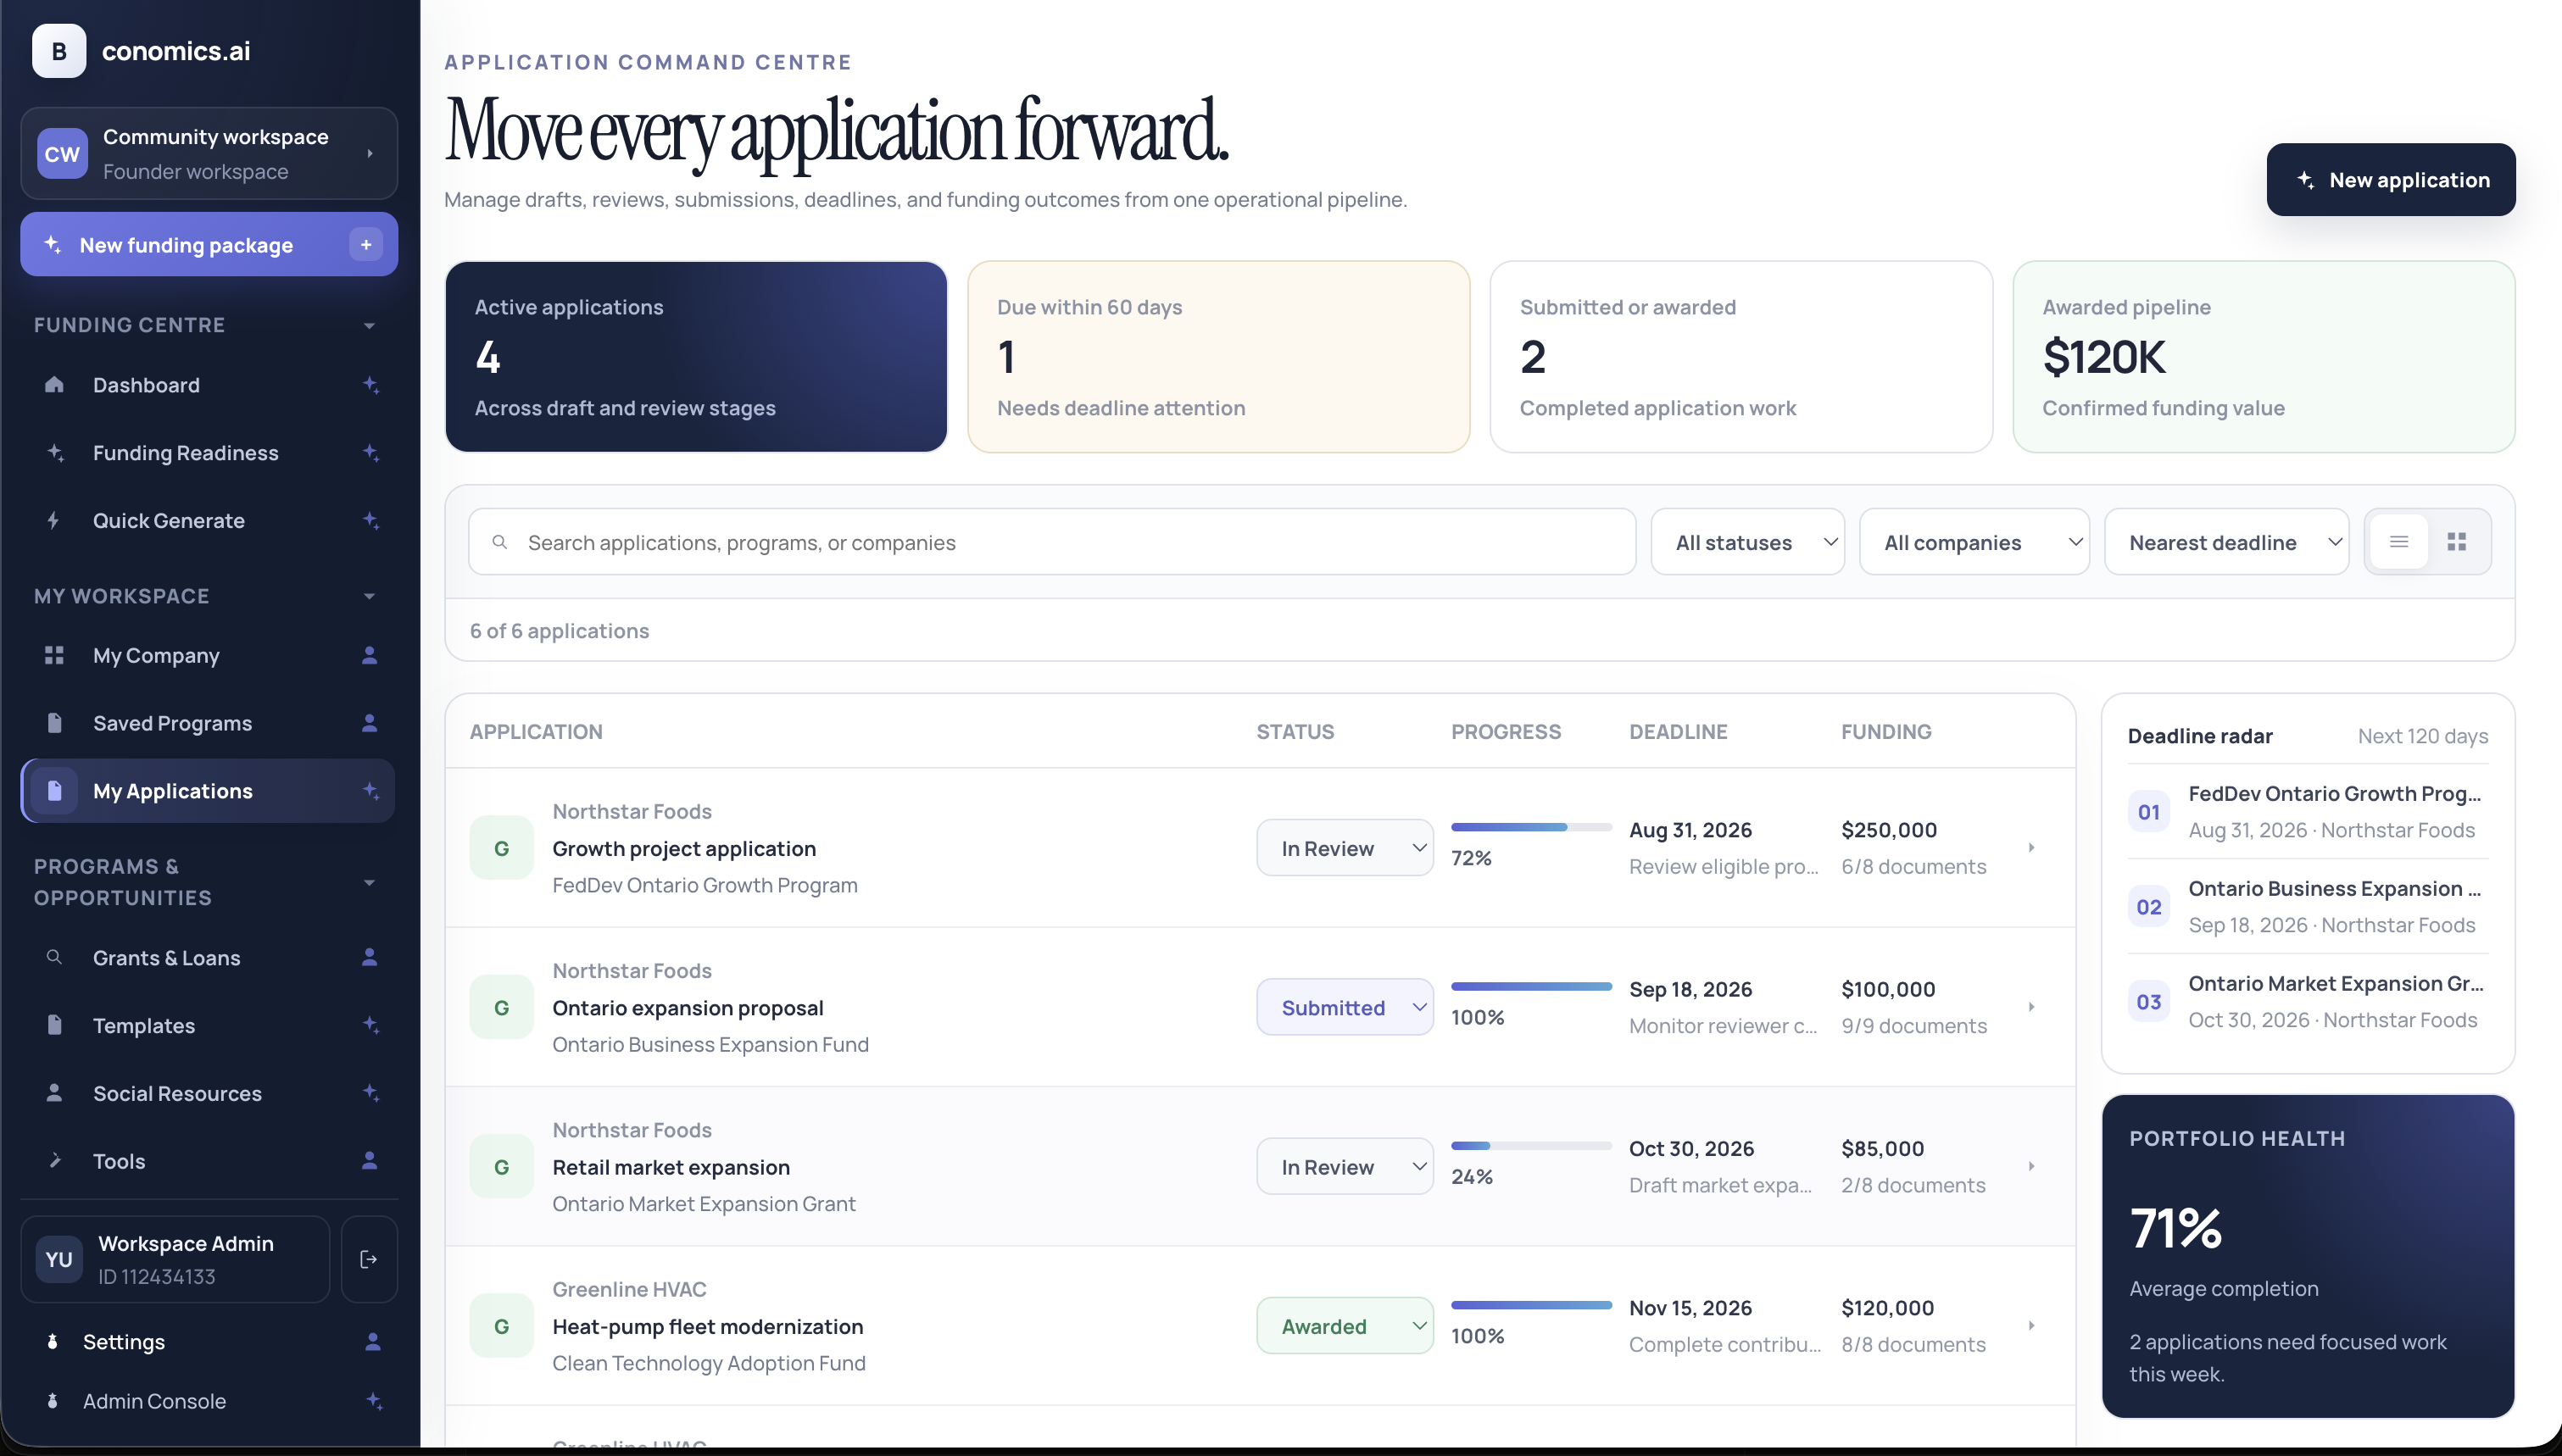Open Dashboard in sidebar
Screen dimensions: 2562x1456
pos(208,385)
